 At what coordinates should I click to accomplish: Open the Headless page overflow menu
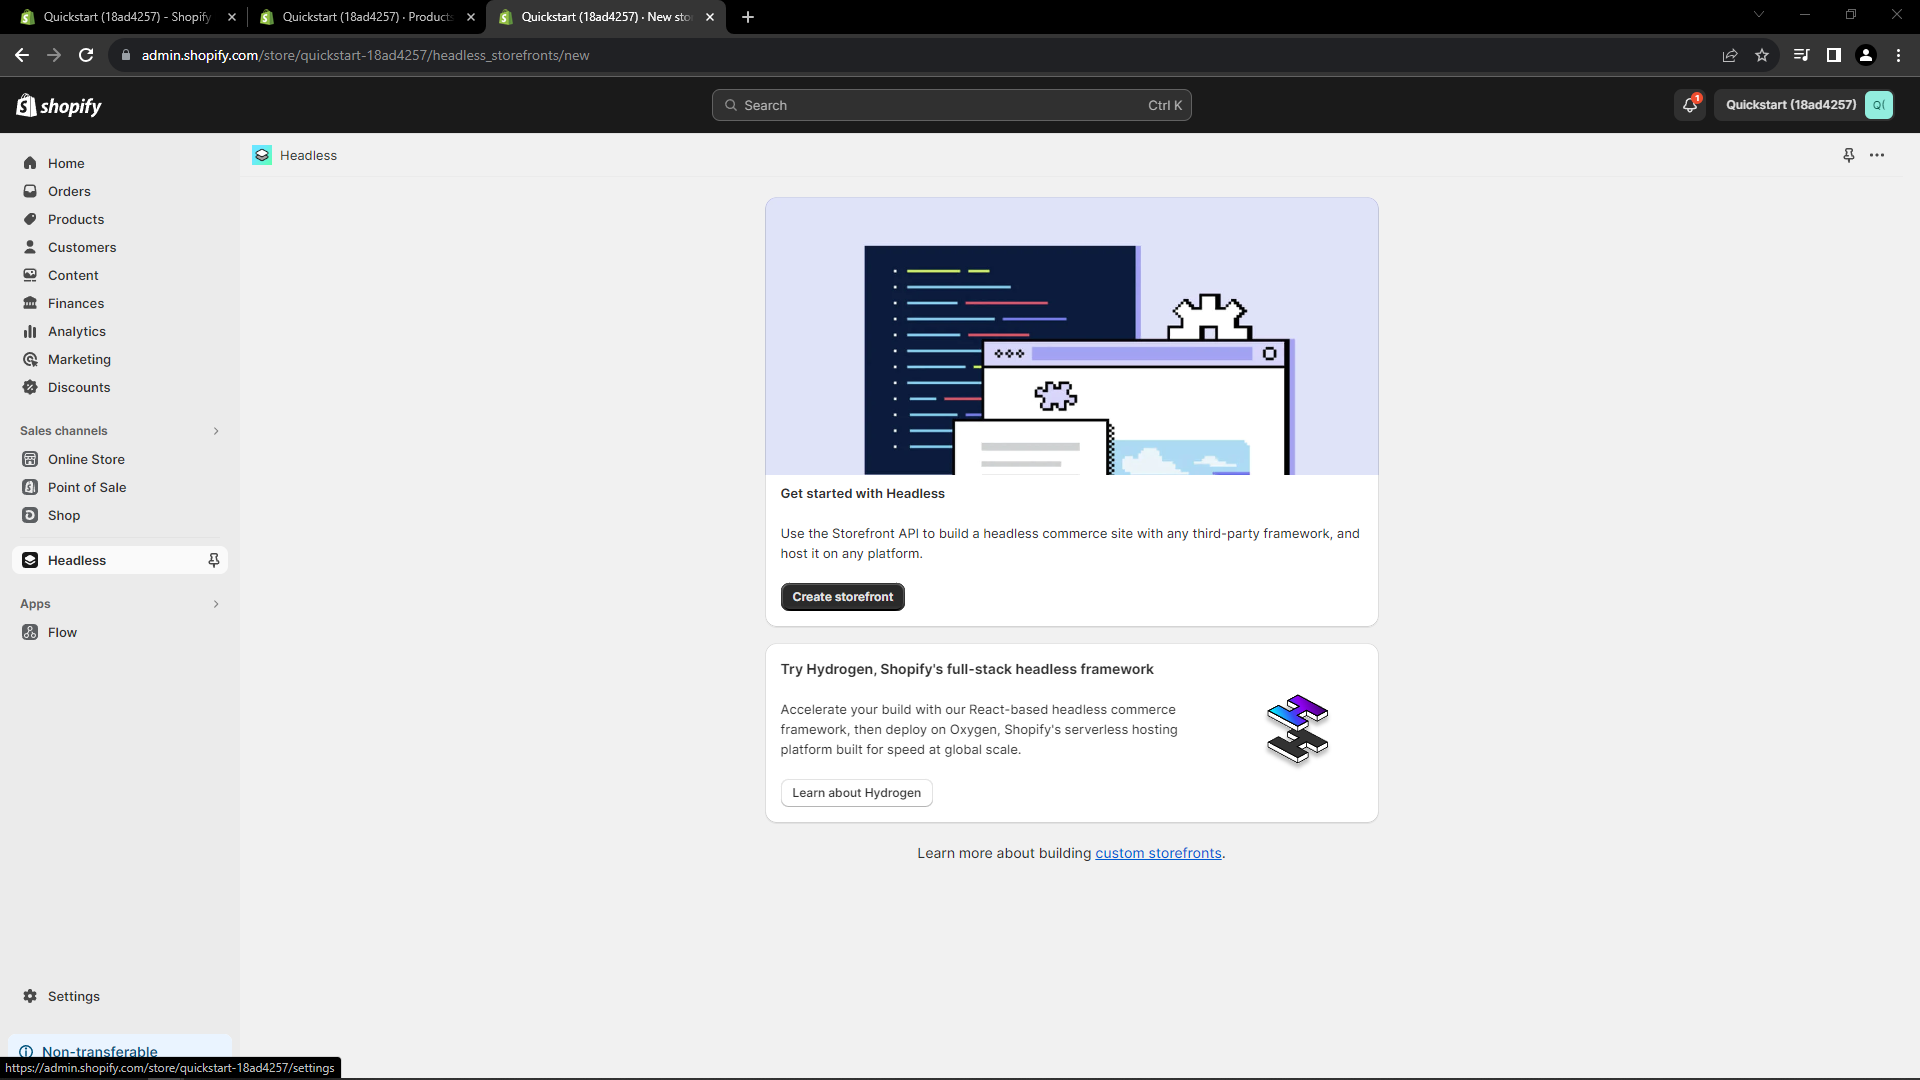[x=1878, y=155]
